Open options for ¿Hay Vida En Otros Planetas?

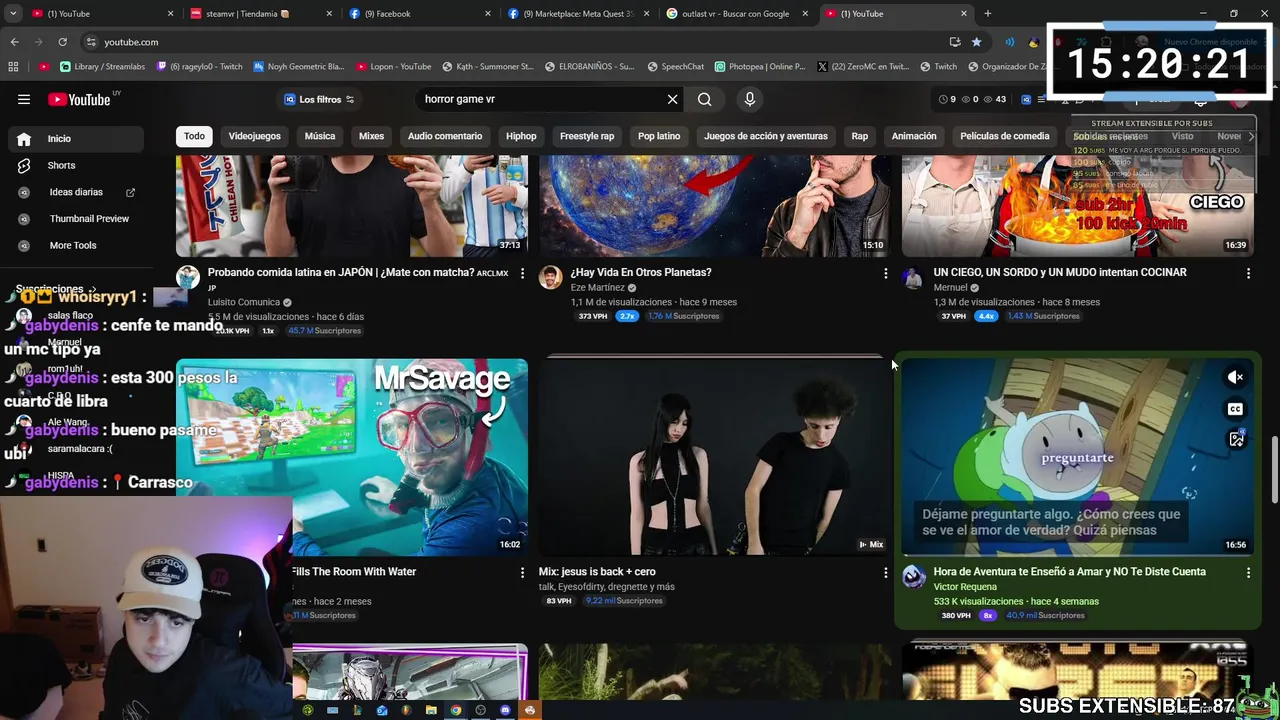pos(885,273)
